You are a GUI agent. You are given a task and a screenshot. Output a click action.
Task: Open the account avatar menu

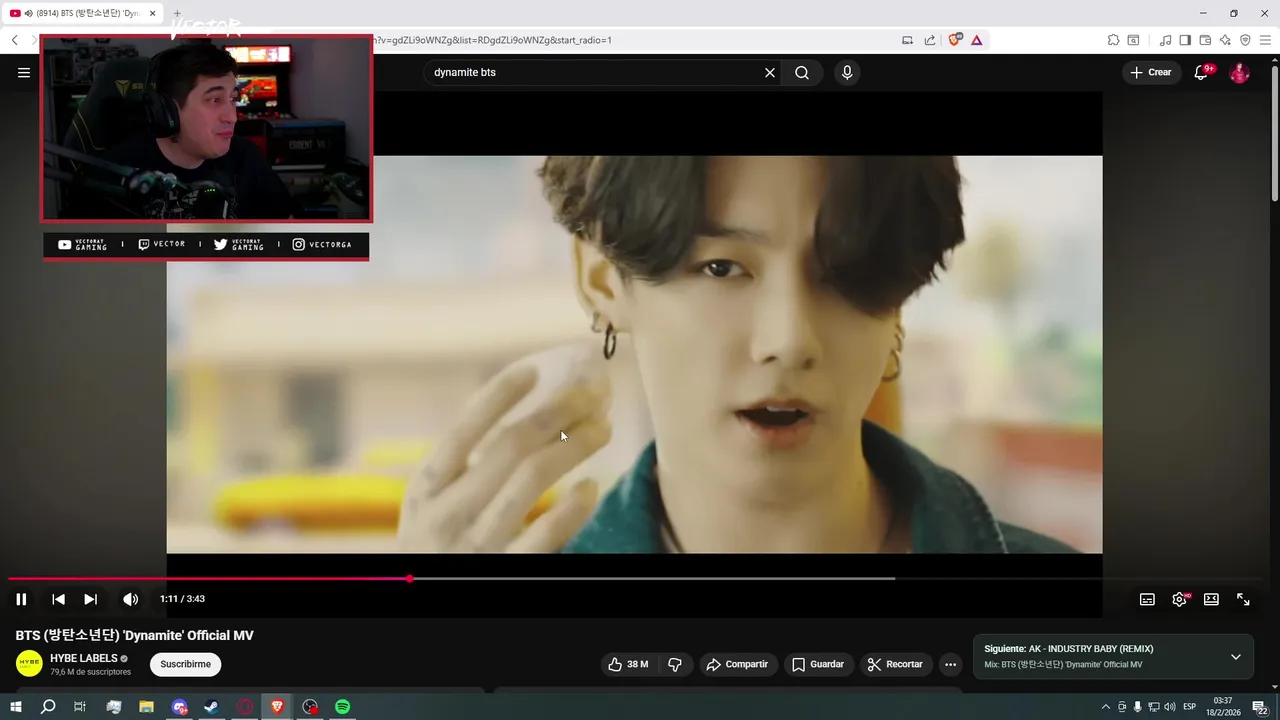(x=1239, y=72)
